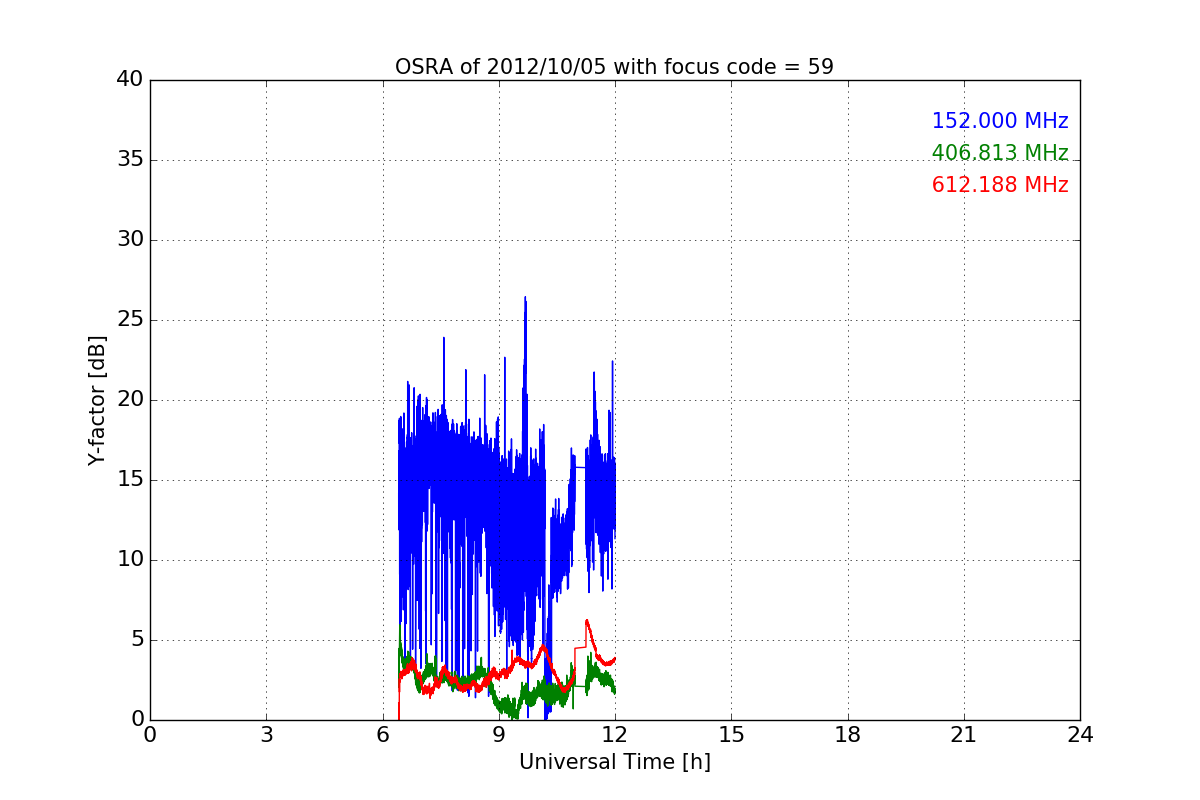Click x-axis tick value '15'

[x=731, y=735]
